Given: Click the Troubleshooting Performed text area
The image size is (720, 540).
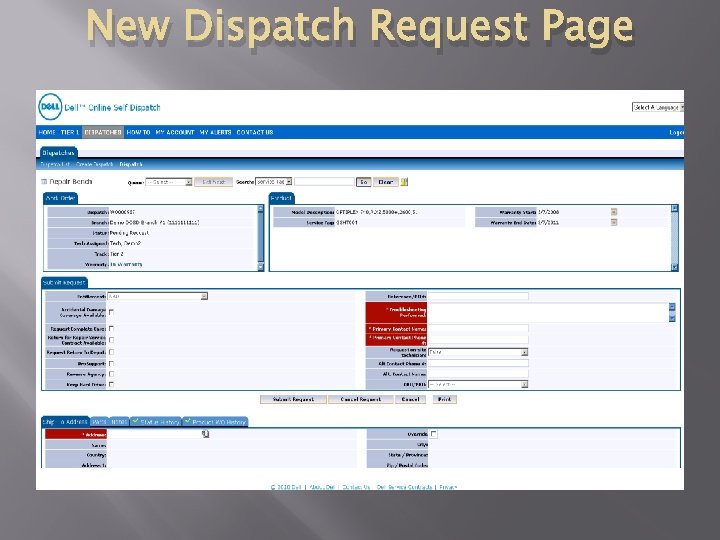Looking at the screenshot, I should [548, 312].
